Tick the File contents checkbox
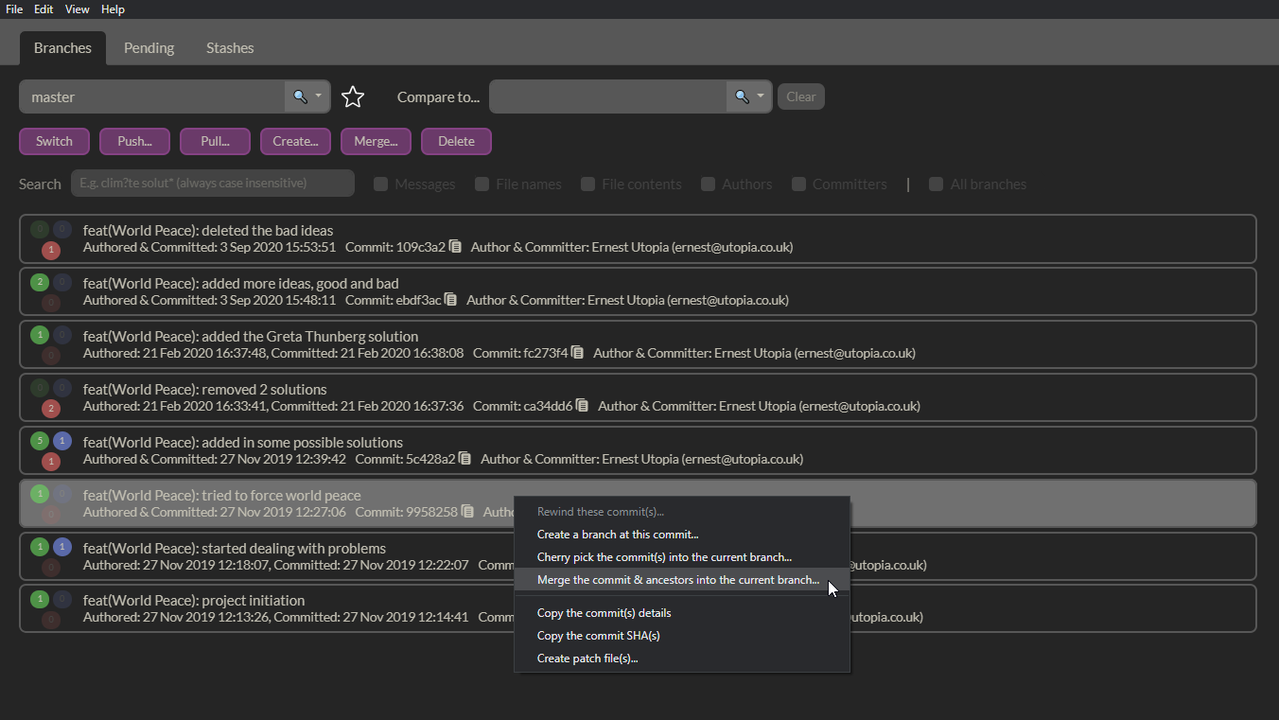 tap(588, 184)
